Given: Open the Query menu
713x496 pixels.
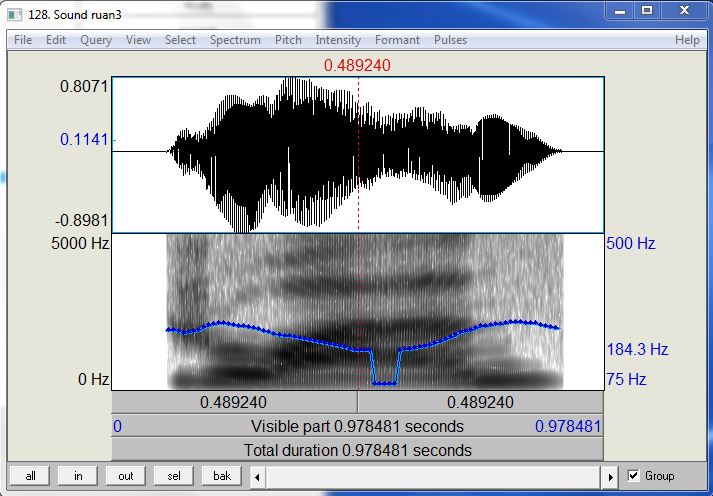Looking at the screenshot, I should point(95,40).
